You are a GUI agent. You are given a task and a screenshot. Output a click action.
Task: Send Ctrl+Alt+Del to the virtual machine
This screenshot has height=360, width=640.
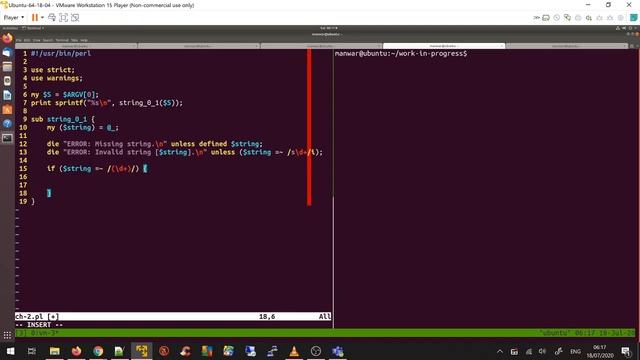(x=52, y=18)
